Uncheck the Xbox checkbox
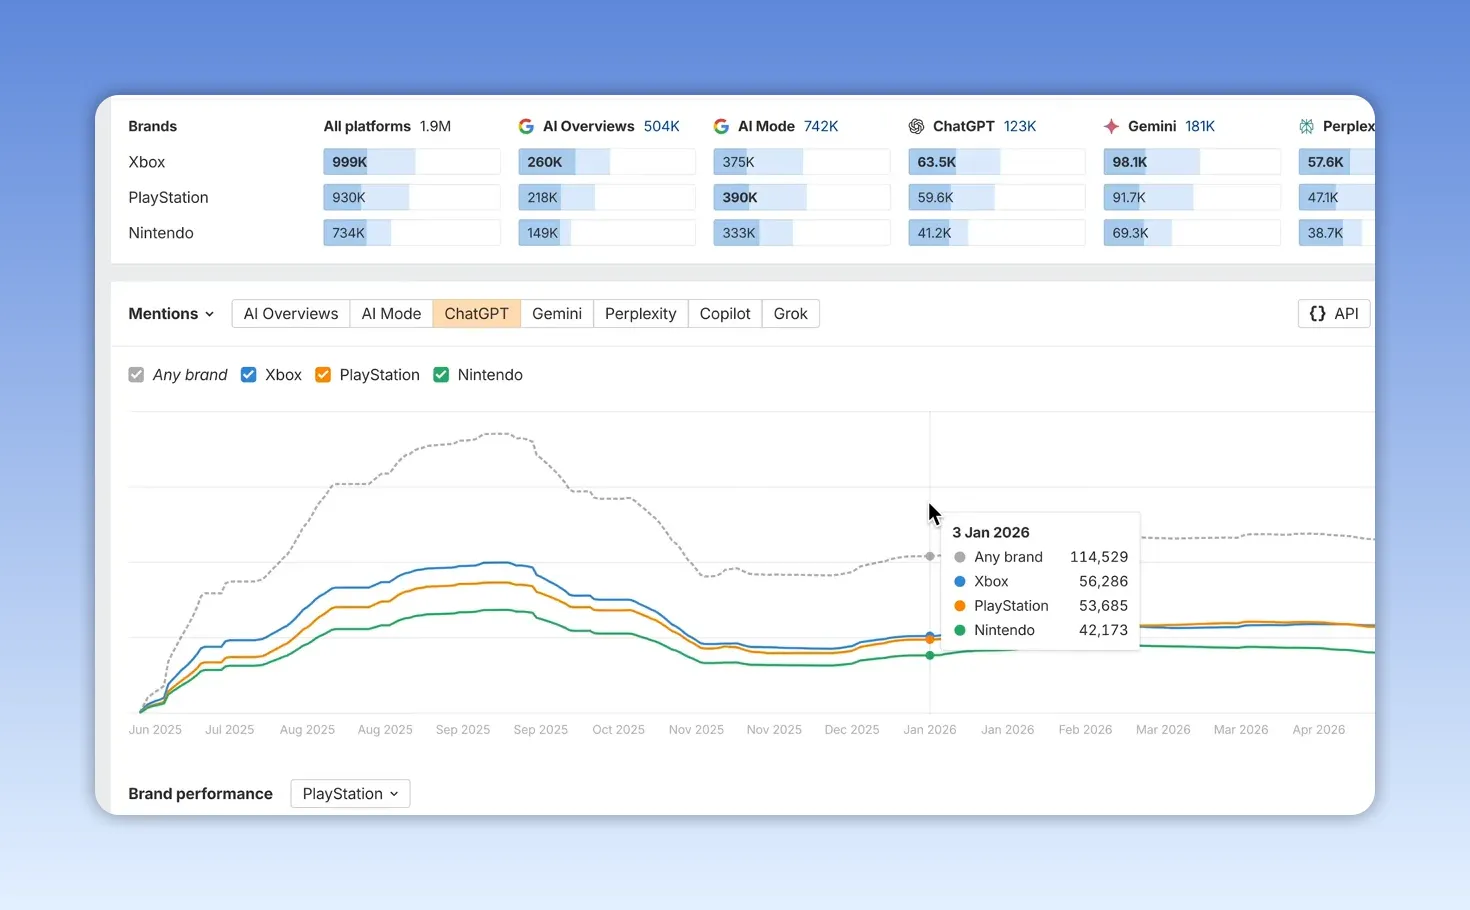This screenshot has height=910, width=1470. [249, 375]
